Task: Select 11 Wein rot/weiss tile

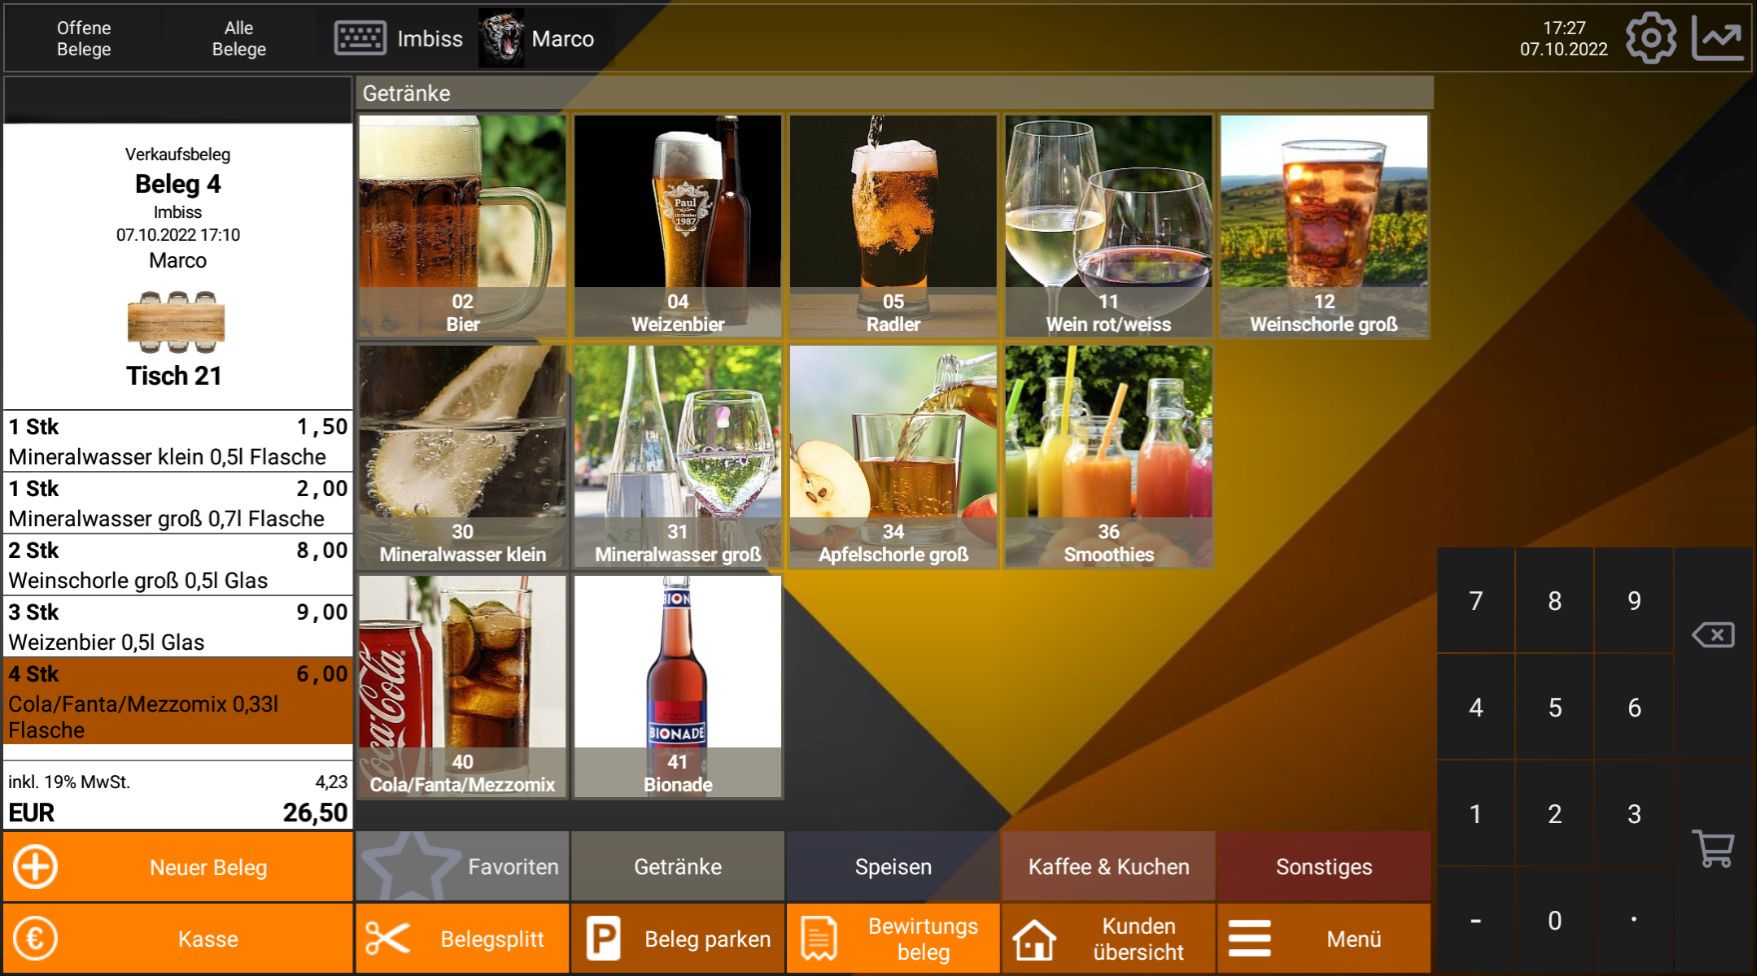Action: pyautogui.click(x=1109, y=226)
